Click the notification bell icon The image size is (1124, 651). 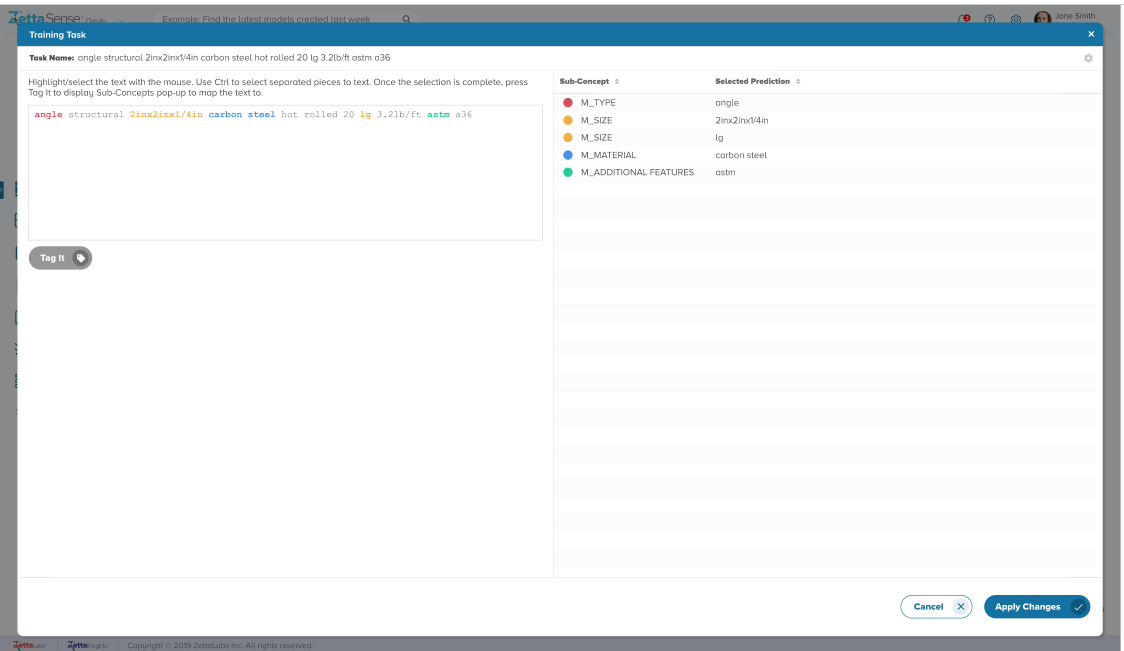tap(964, 19)
